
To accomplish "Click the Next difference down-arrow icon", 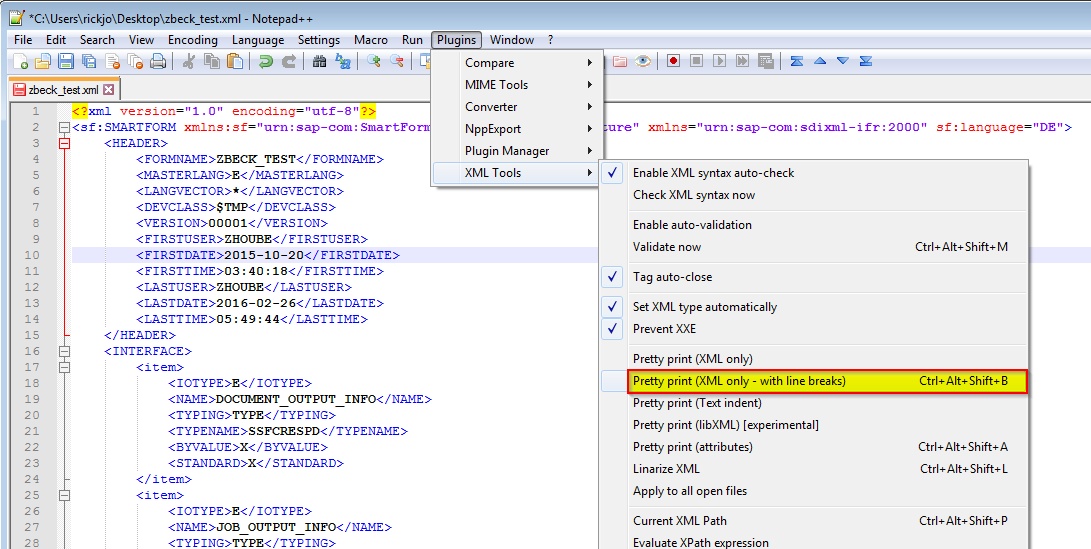I will click(843, 61).
